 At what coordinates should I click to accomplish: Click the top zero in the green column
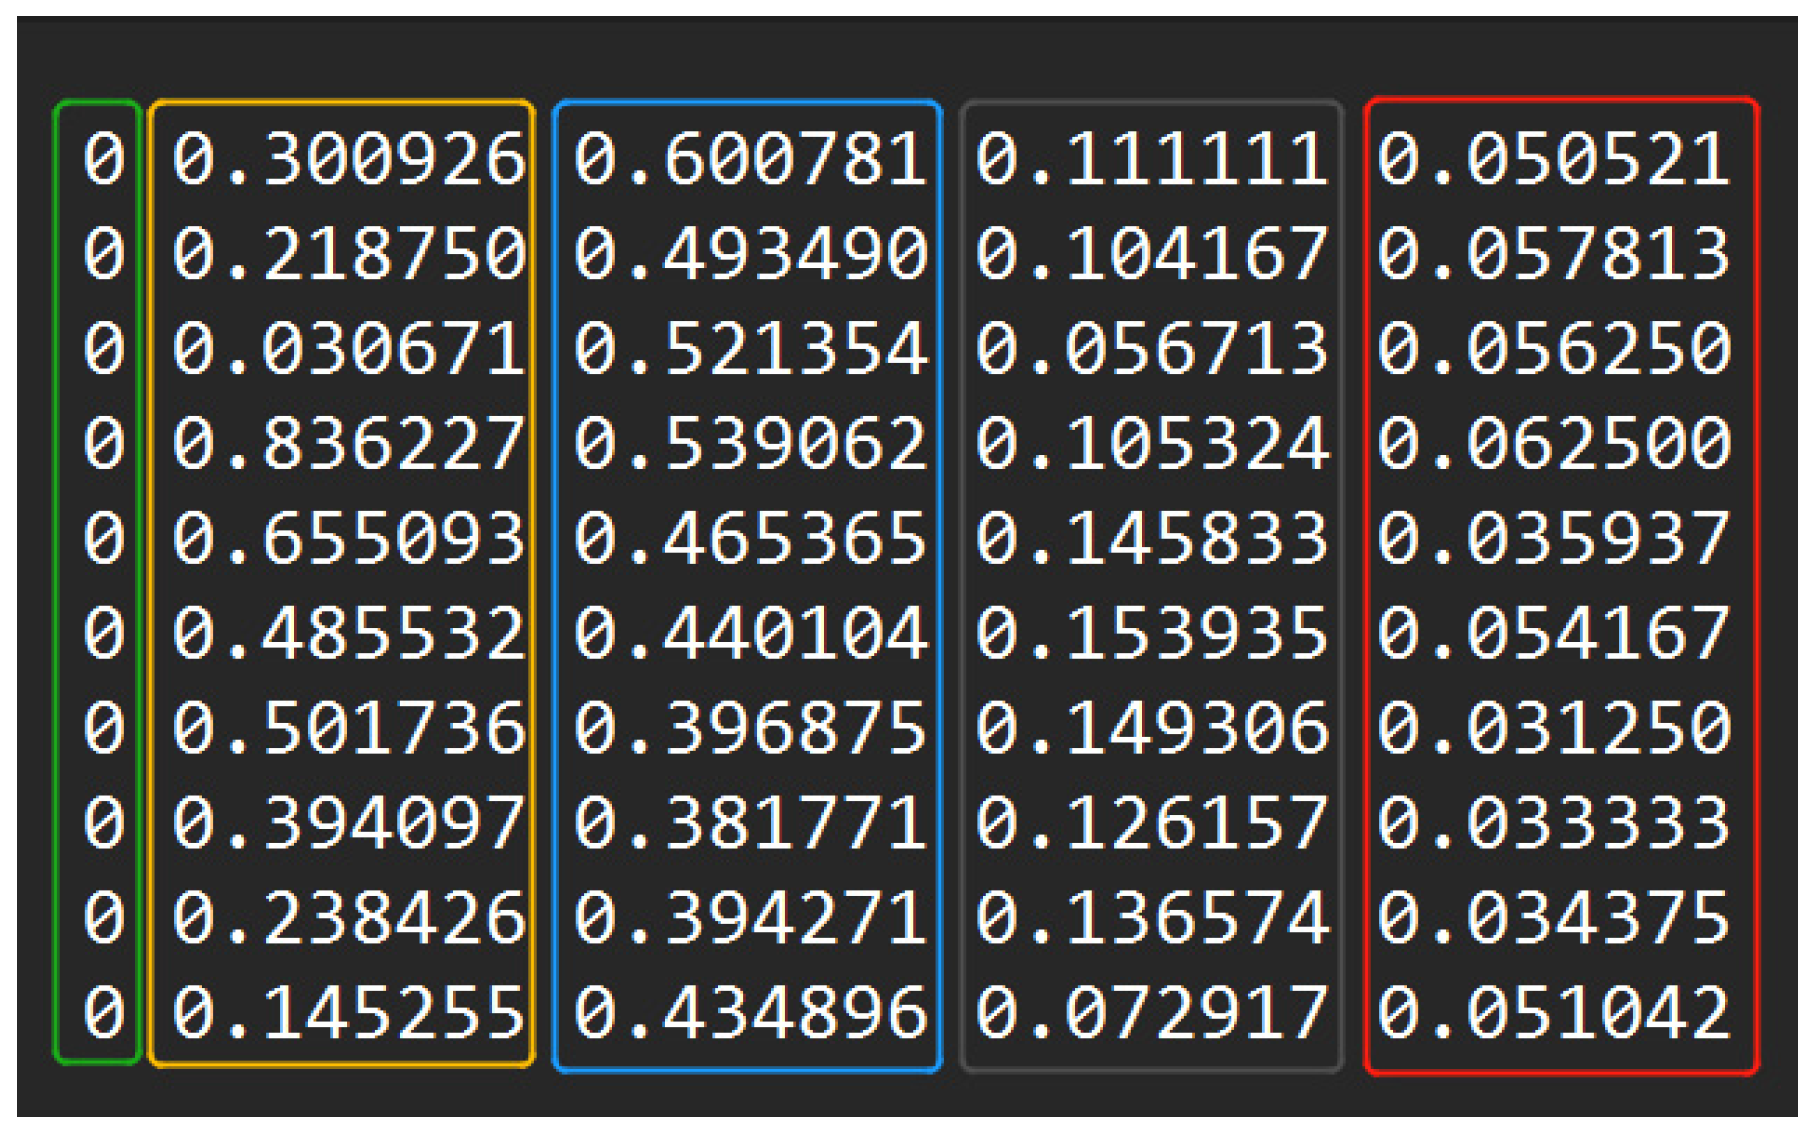tap(103, 159)
